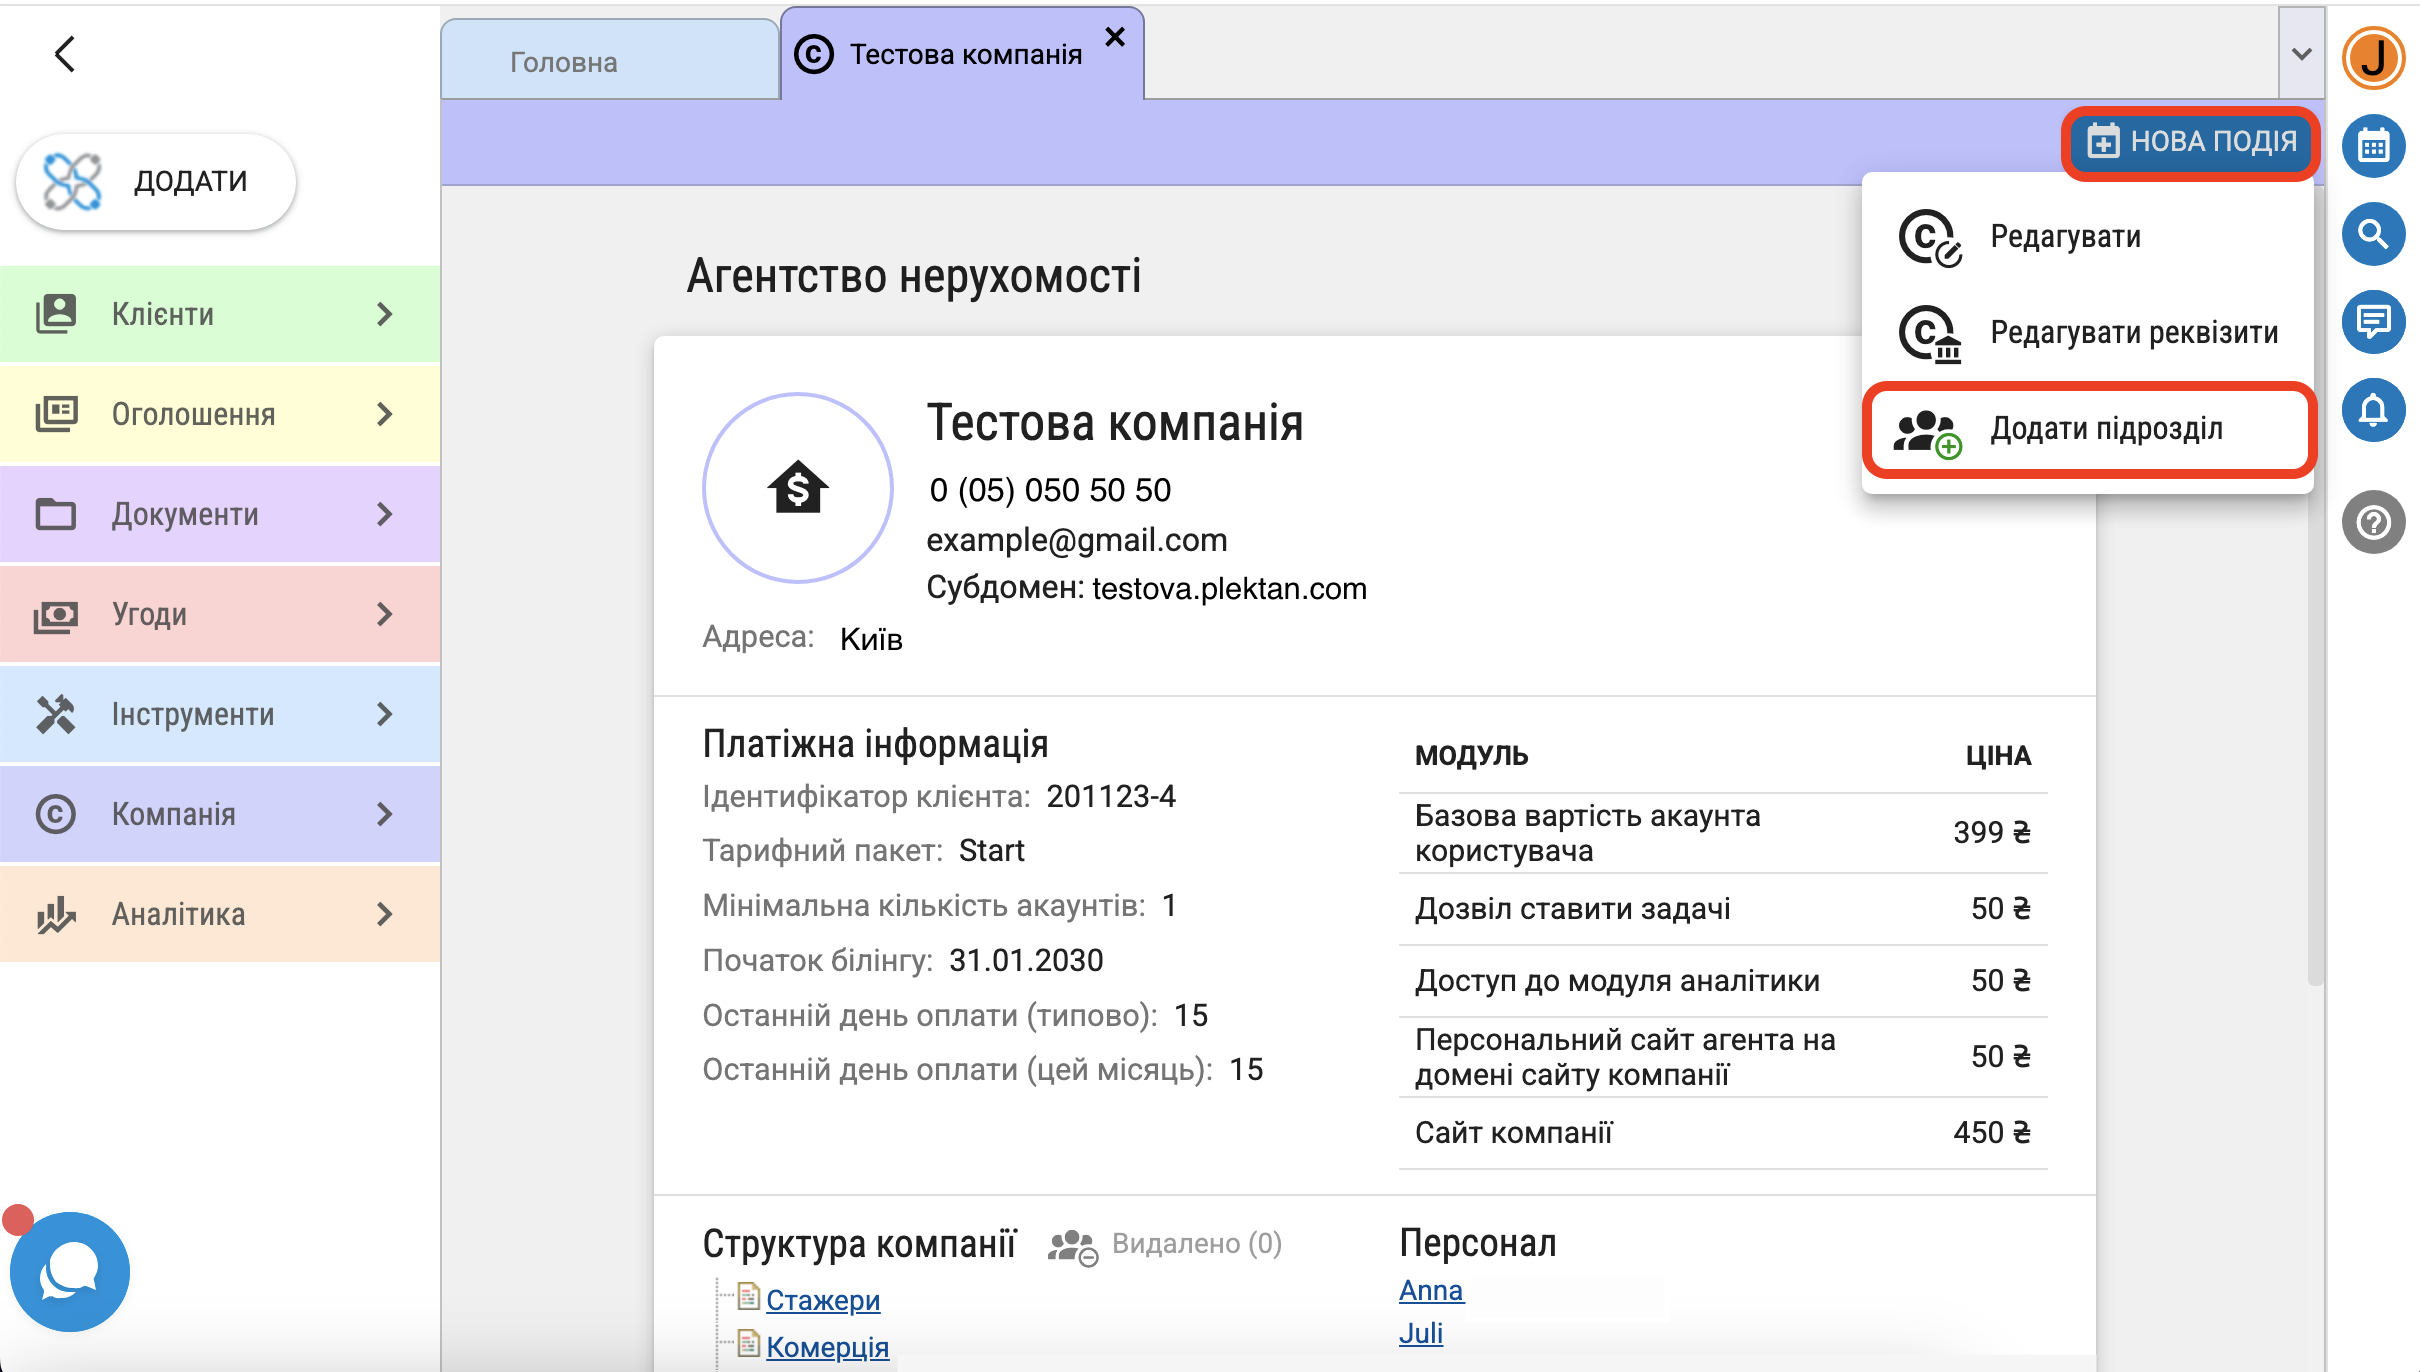2420x1372 pixels.
Task: Click the help question mark icon
Action: 2373,522
